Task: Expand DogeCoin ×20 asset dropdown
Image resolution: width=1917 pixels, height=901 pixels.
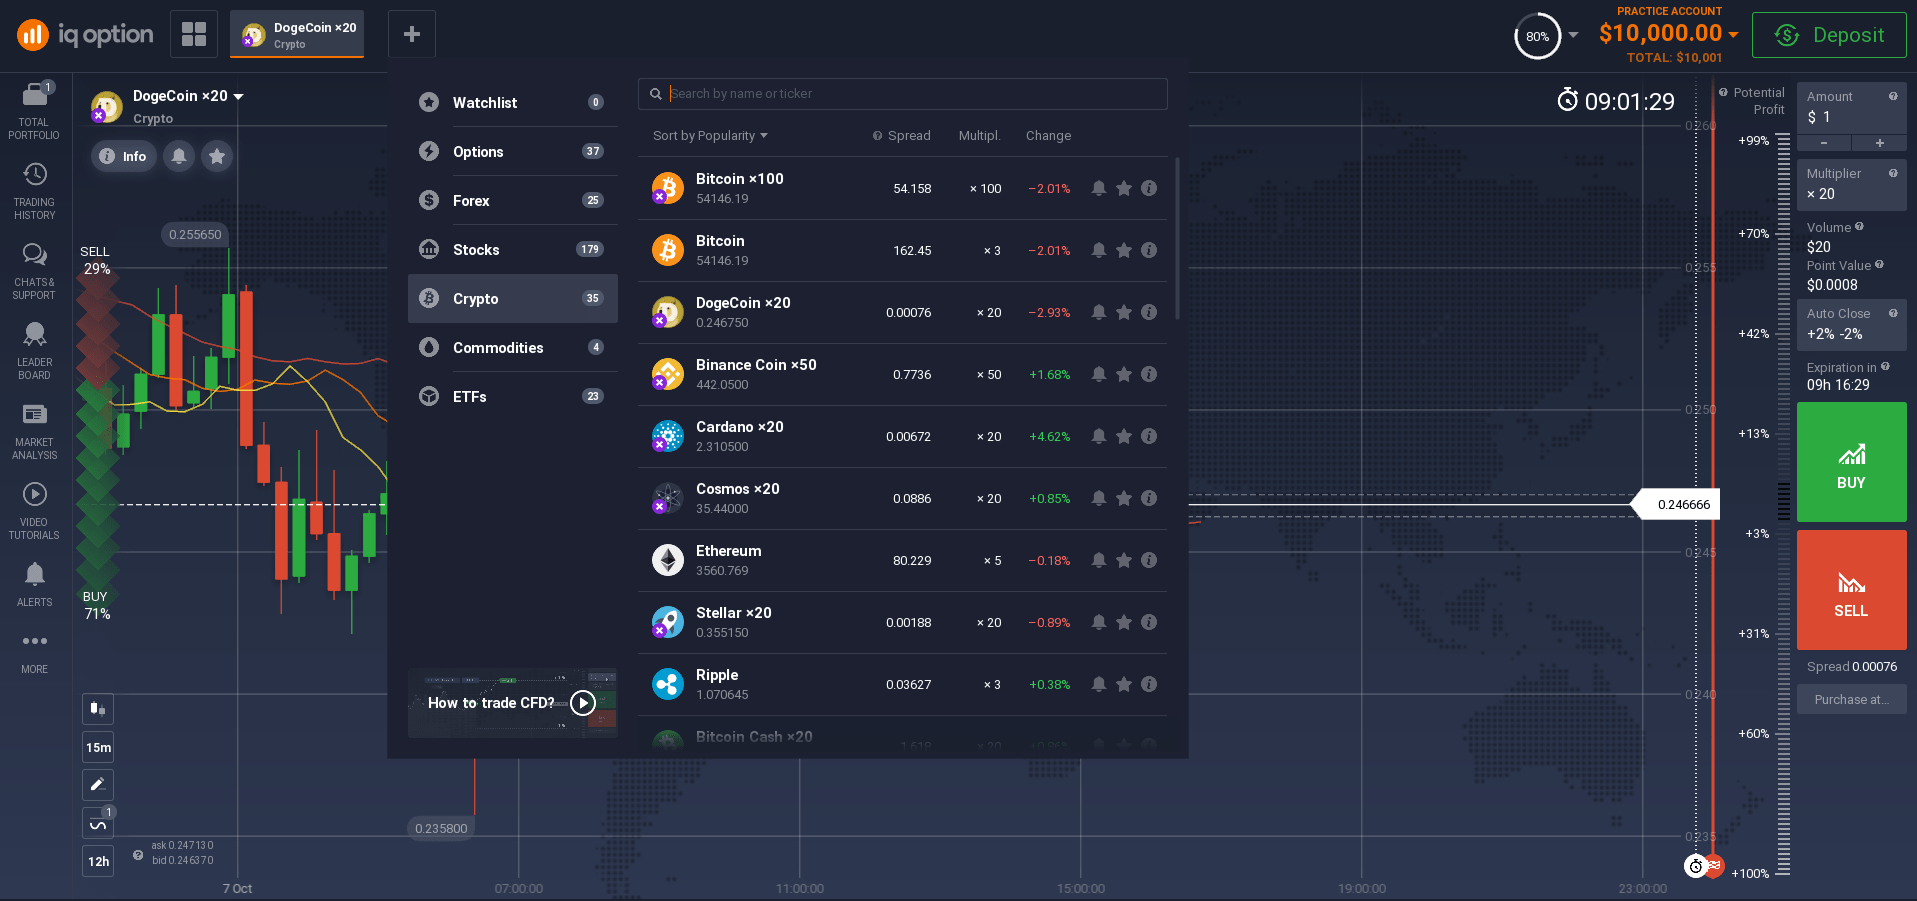Action: click(188, 96)
